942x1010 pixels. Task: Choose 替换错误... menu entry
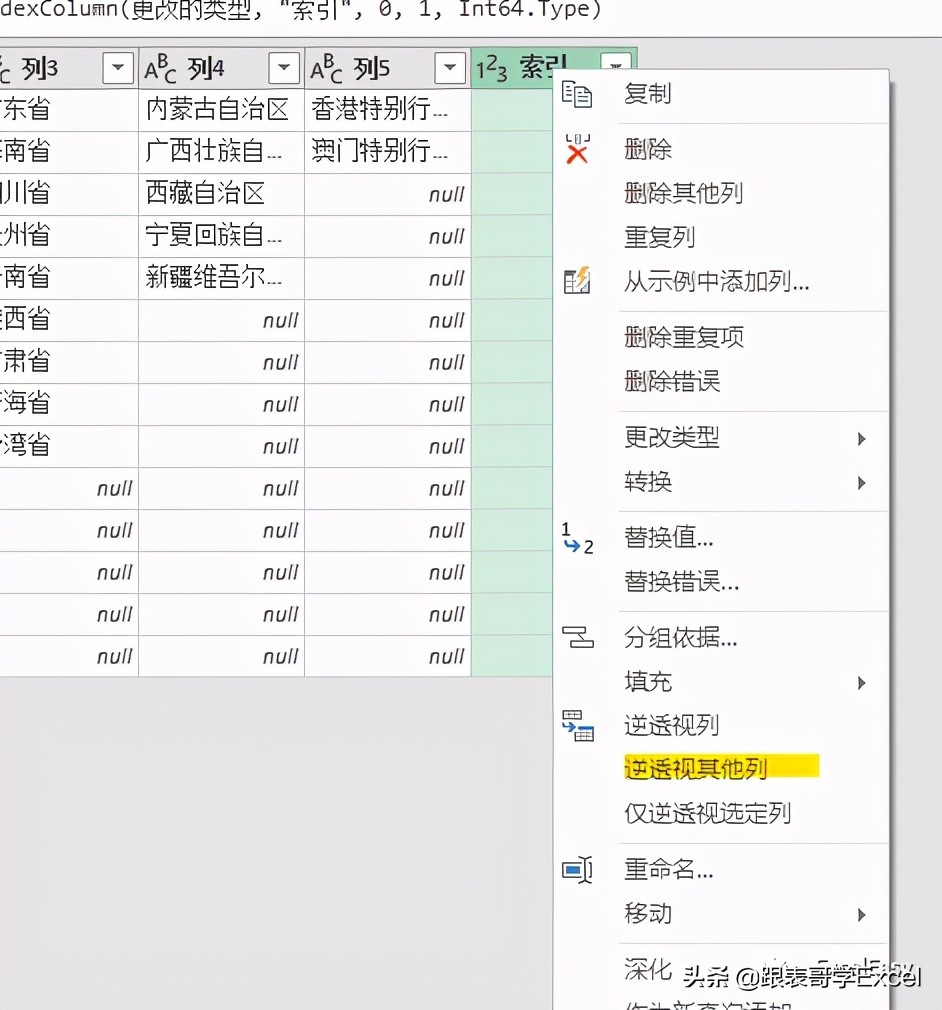681,582
